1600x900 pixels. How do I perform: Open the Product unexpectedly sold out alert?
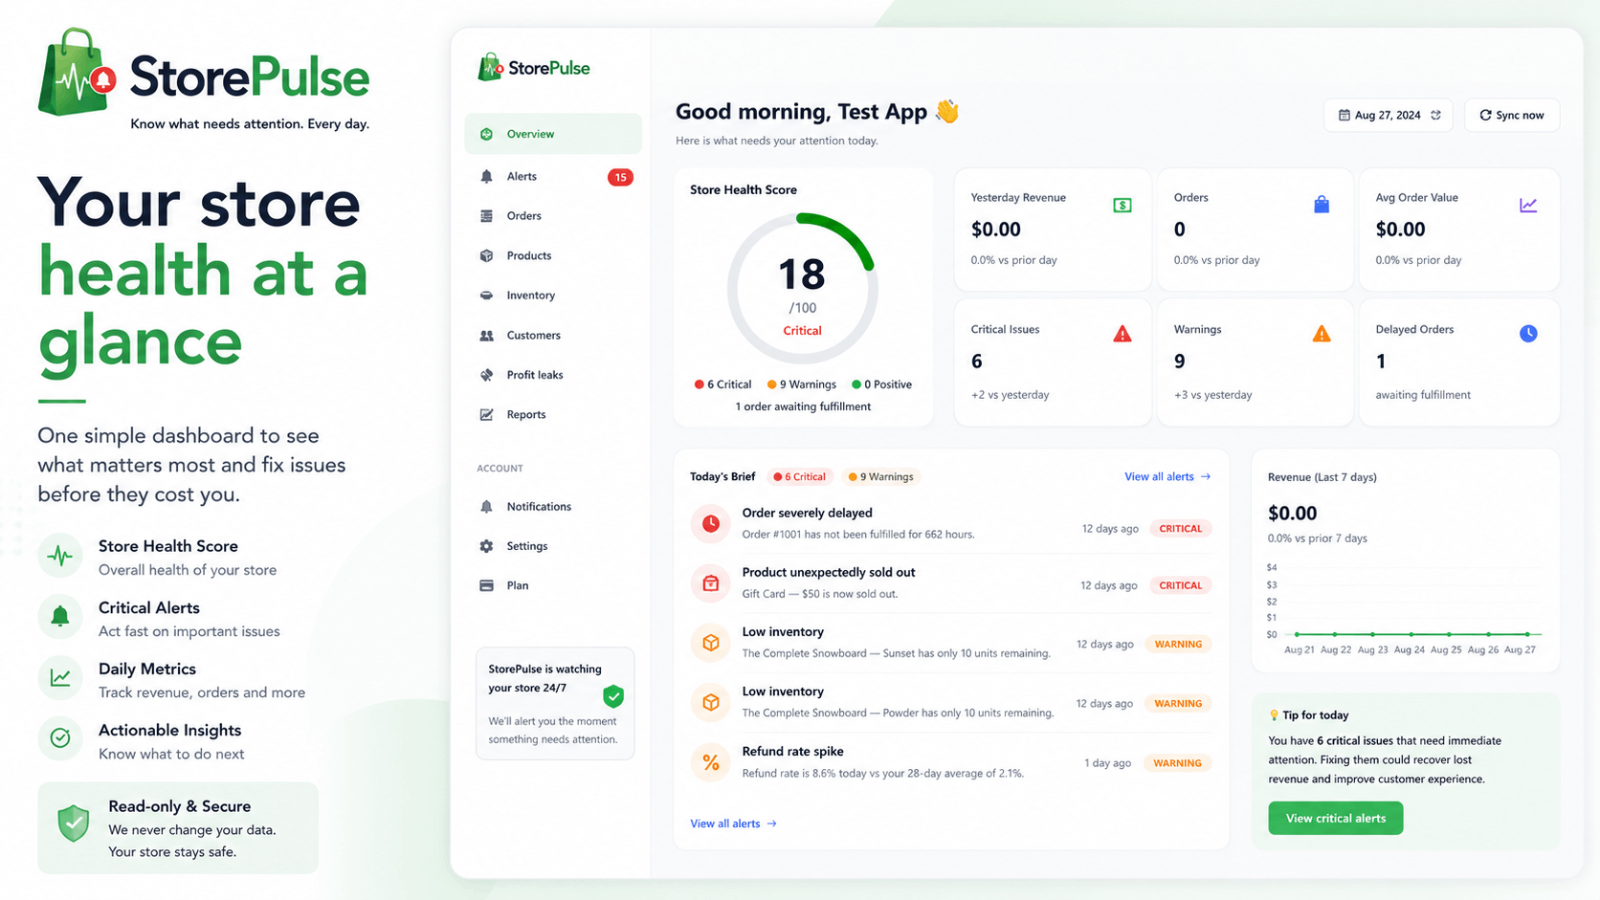(951, 583)
